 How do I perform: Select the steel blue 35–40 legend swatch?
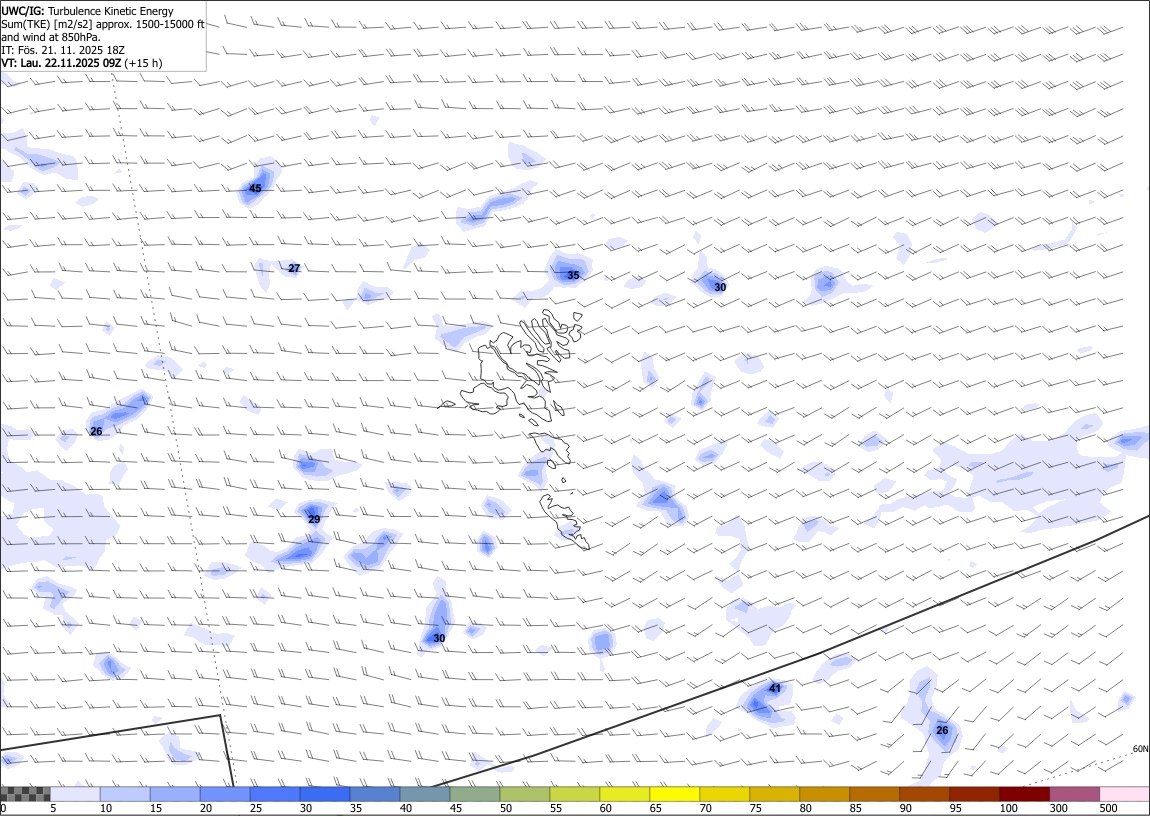[375, 794]
